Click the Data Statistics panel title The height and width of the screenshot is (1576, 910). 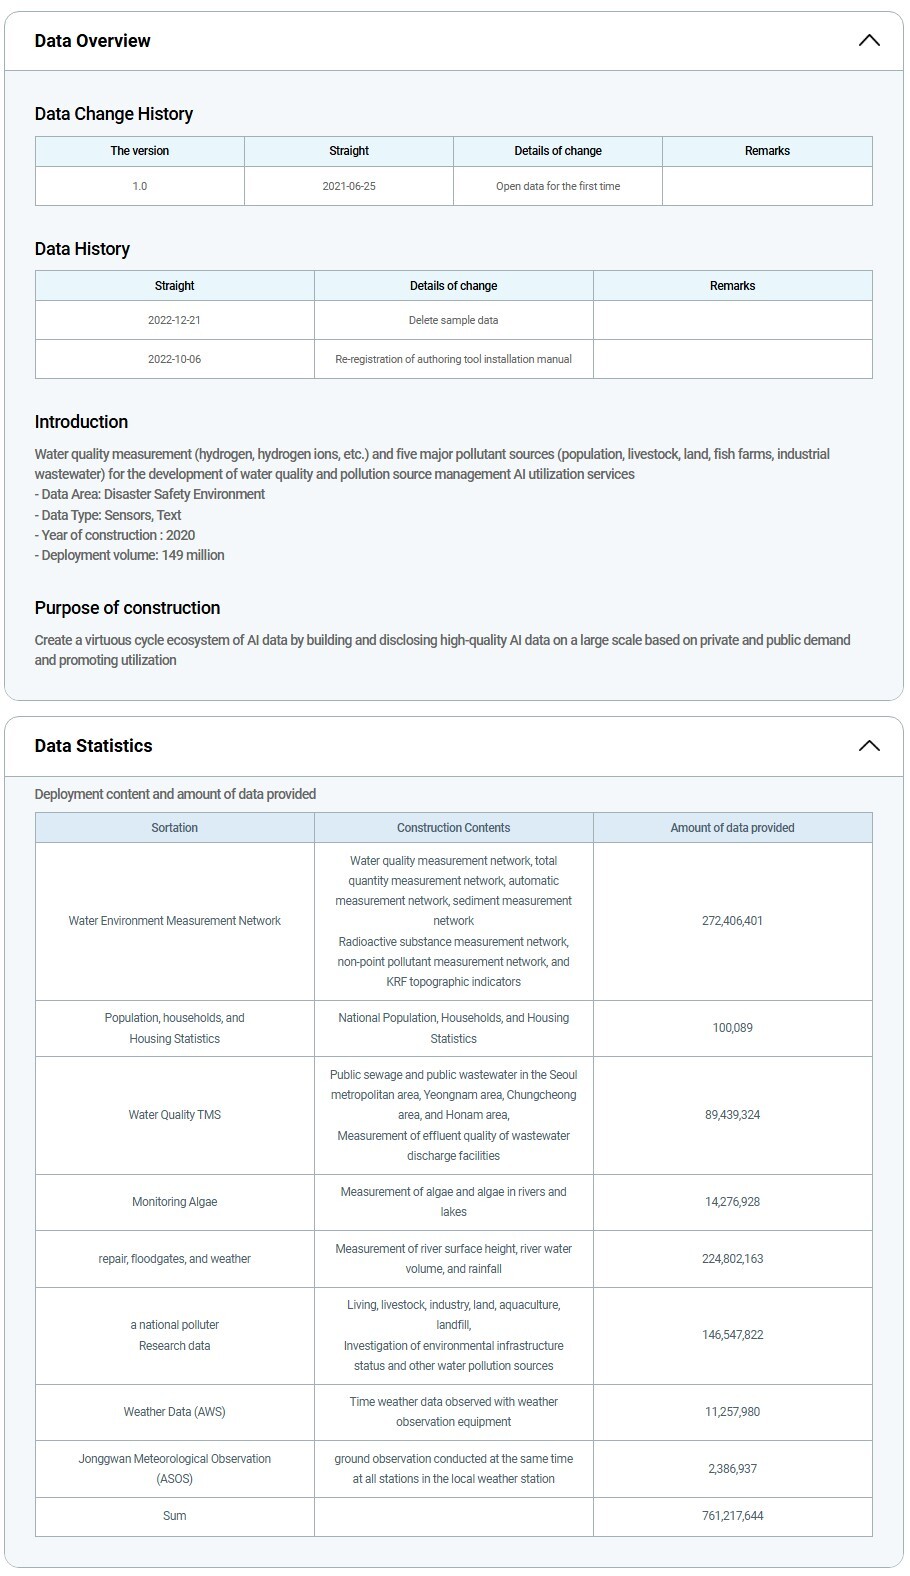coord(93,746)
